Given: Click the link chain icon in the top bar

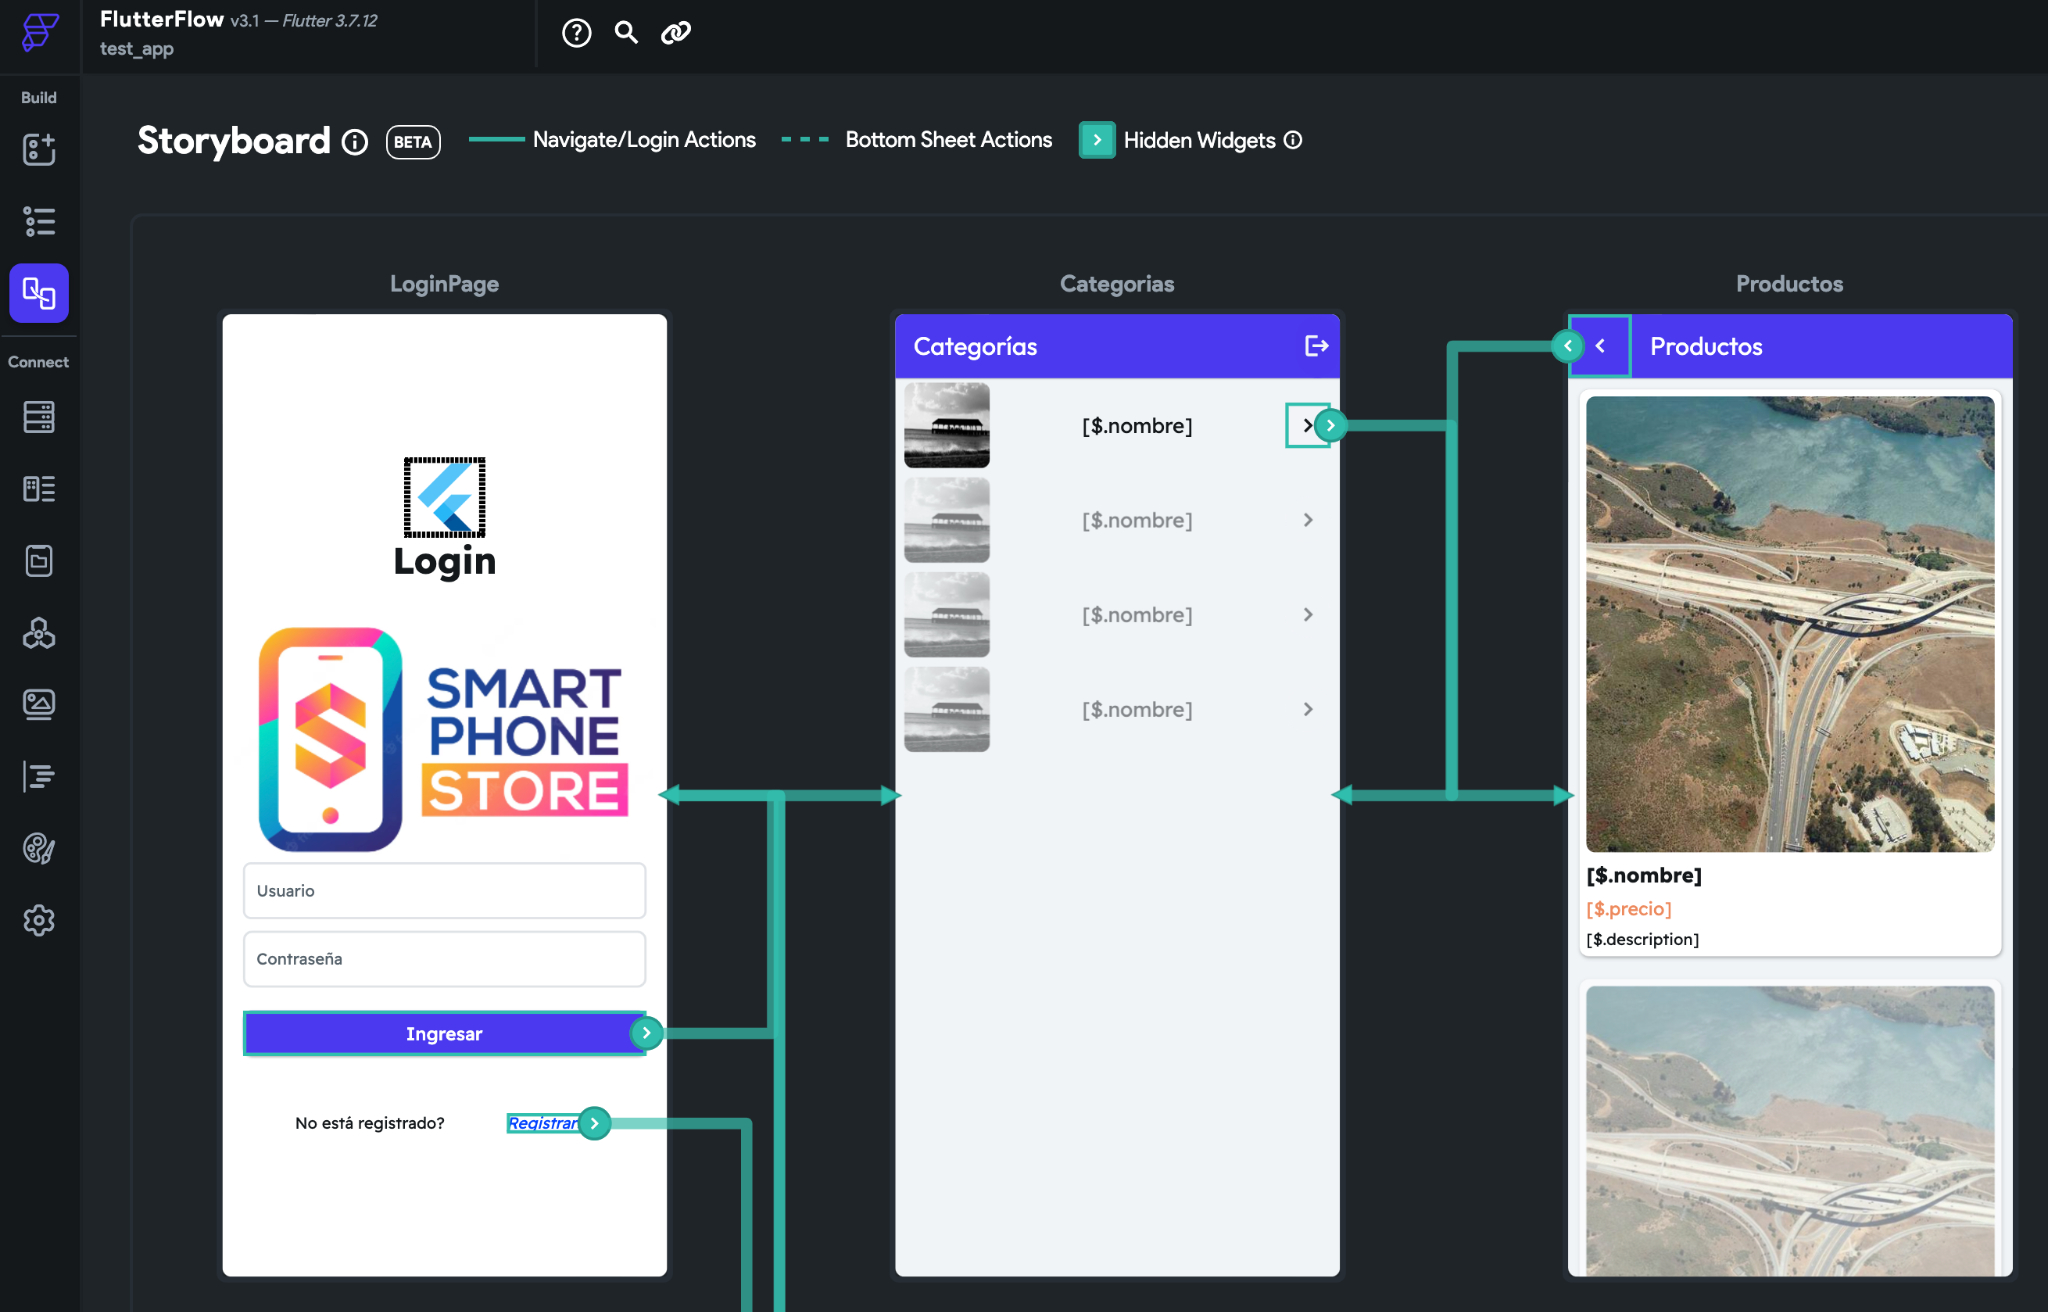Looking at the screenshot, I should 676,33.
